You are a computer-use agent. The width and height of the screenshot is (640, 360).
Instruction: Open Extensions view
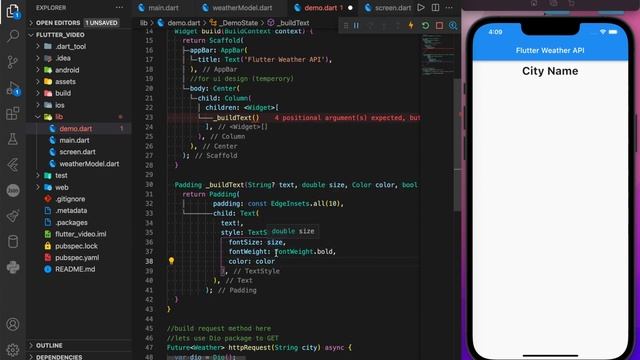click(13, 113)
